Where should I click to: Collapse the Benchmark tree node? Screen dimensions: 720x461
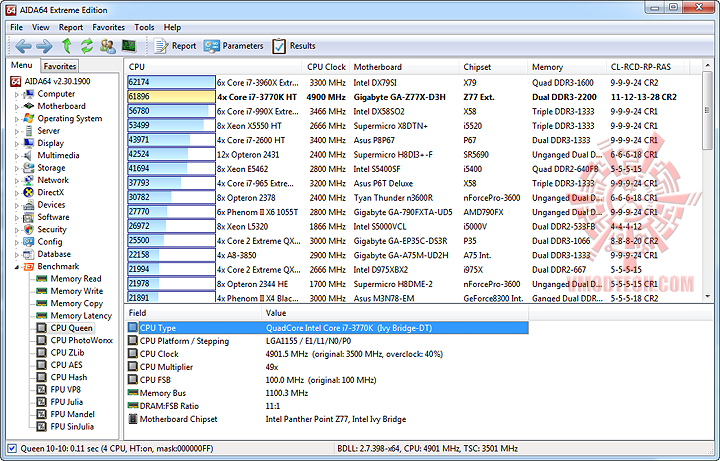17,267
